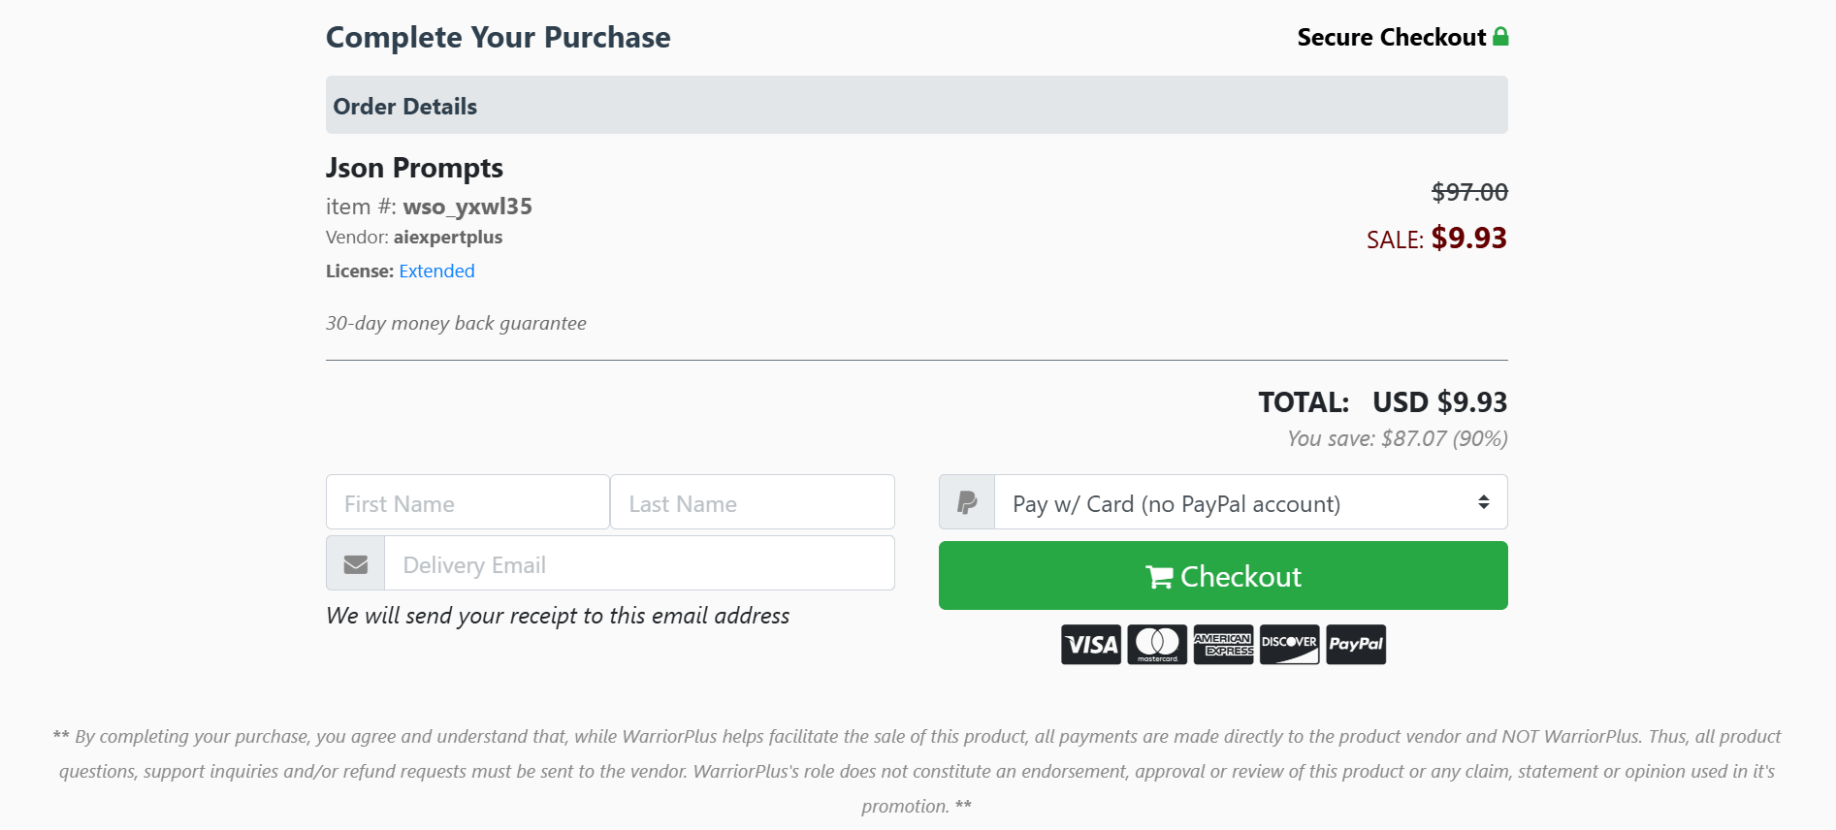
Task: Click the envelope icon beside Delivery Email
Action: point(356,564)
